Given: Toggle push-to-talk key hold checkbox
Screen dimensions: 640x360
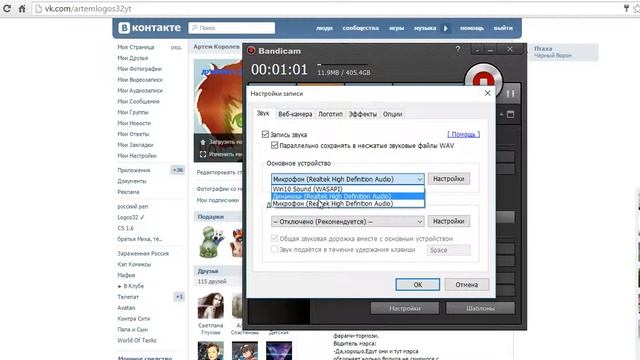Looking at the screenshot, I should pyautogui.click(x=275, y=249).
